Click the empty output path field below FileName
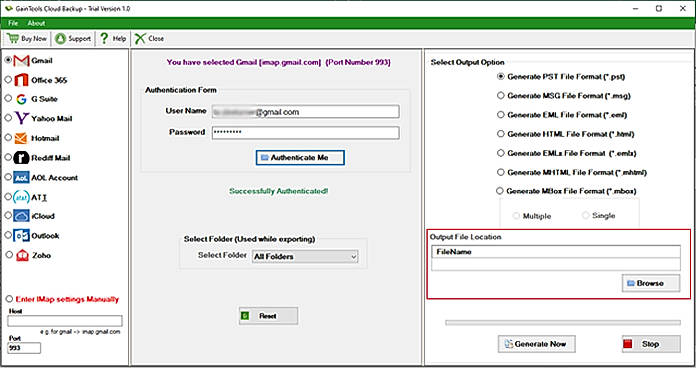Screen dimensions: 696x368 (556, 264)
